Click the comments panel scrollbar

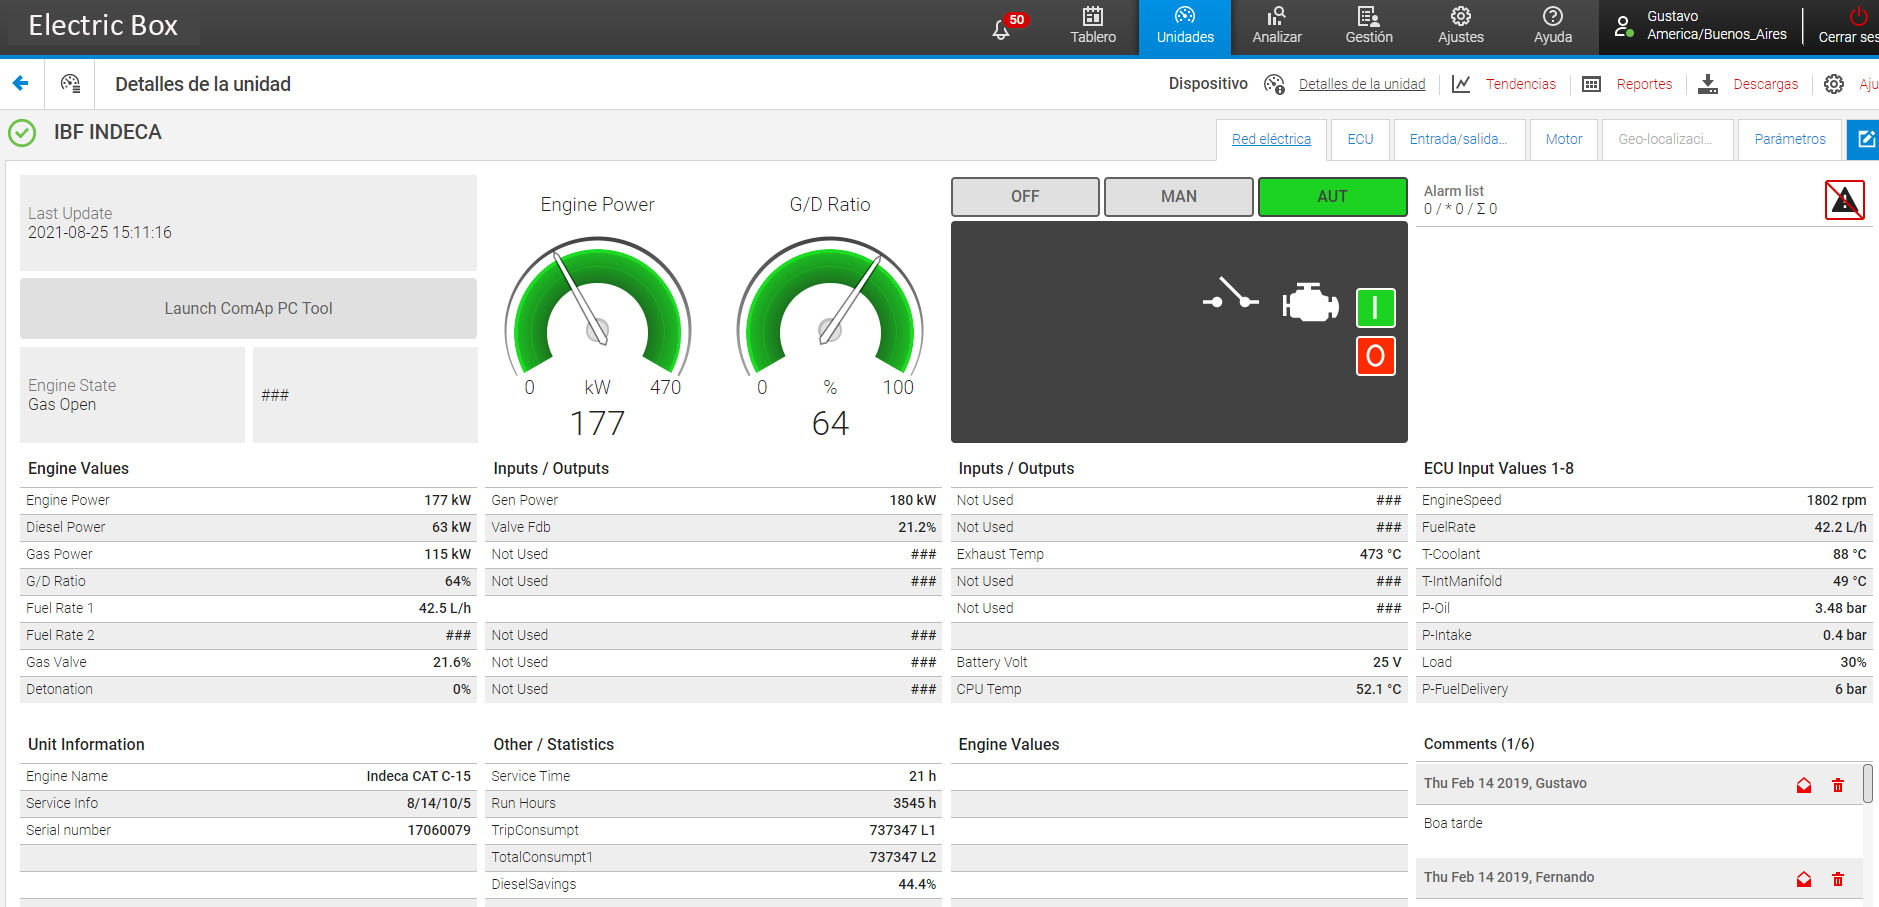click(x=1867, y=783)
